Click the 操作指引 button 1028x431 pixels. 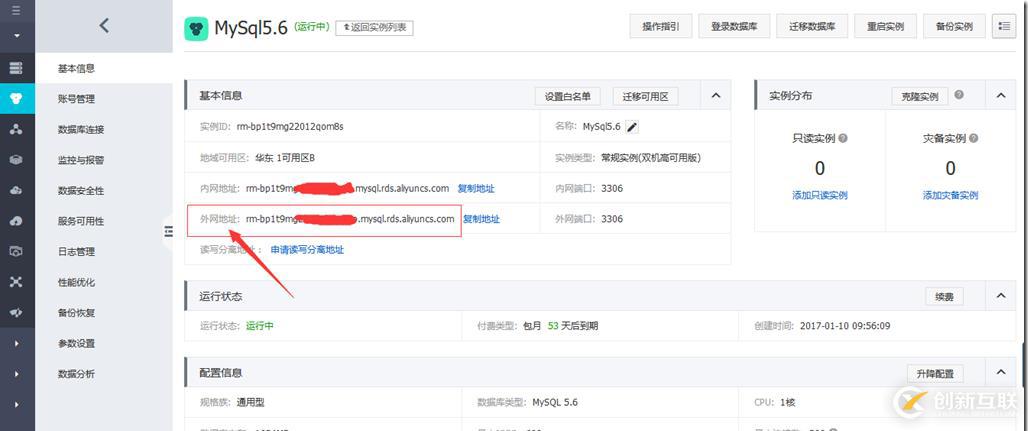pos(660,26)
